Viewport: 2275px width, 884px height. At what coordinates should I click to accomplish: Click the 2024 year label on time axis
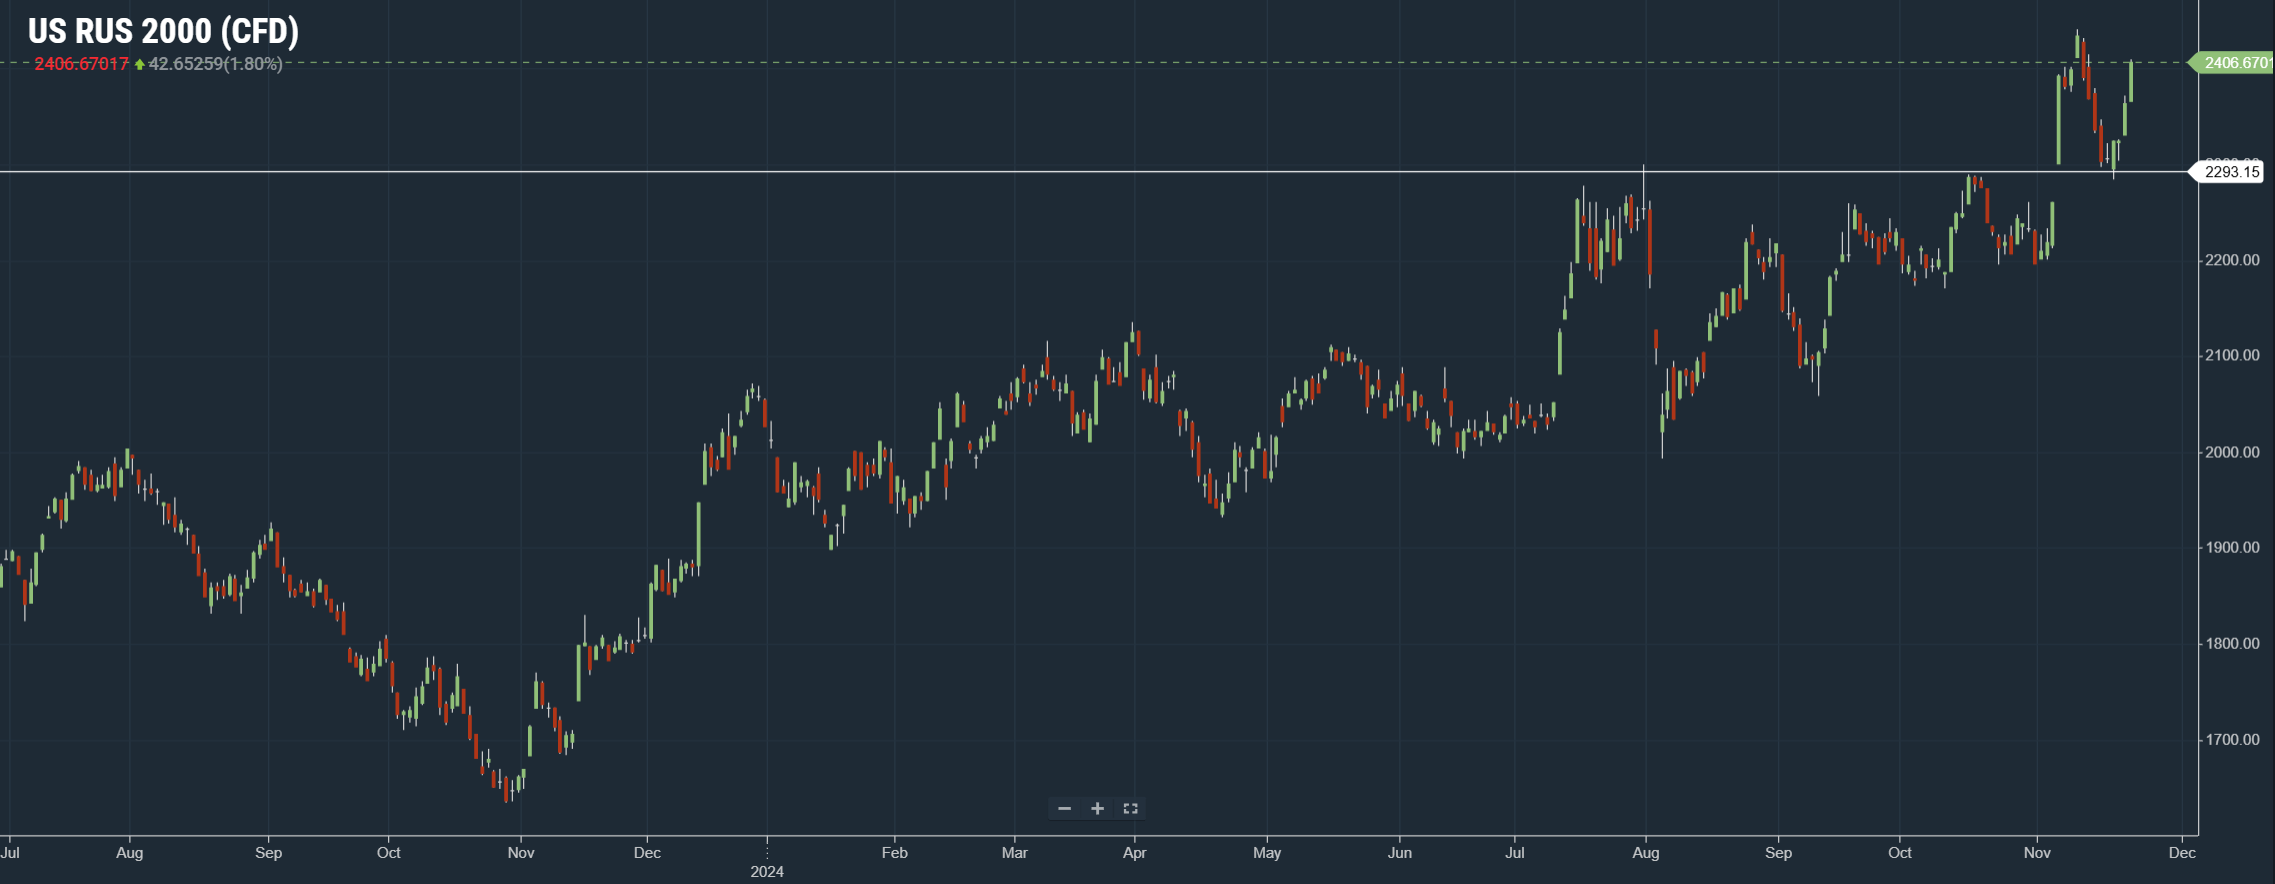pos(767,871)
